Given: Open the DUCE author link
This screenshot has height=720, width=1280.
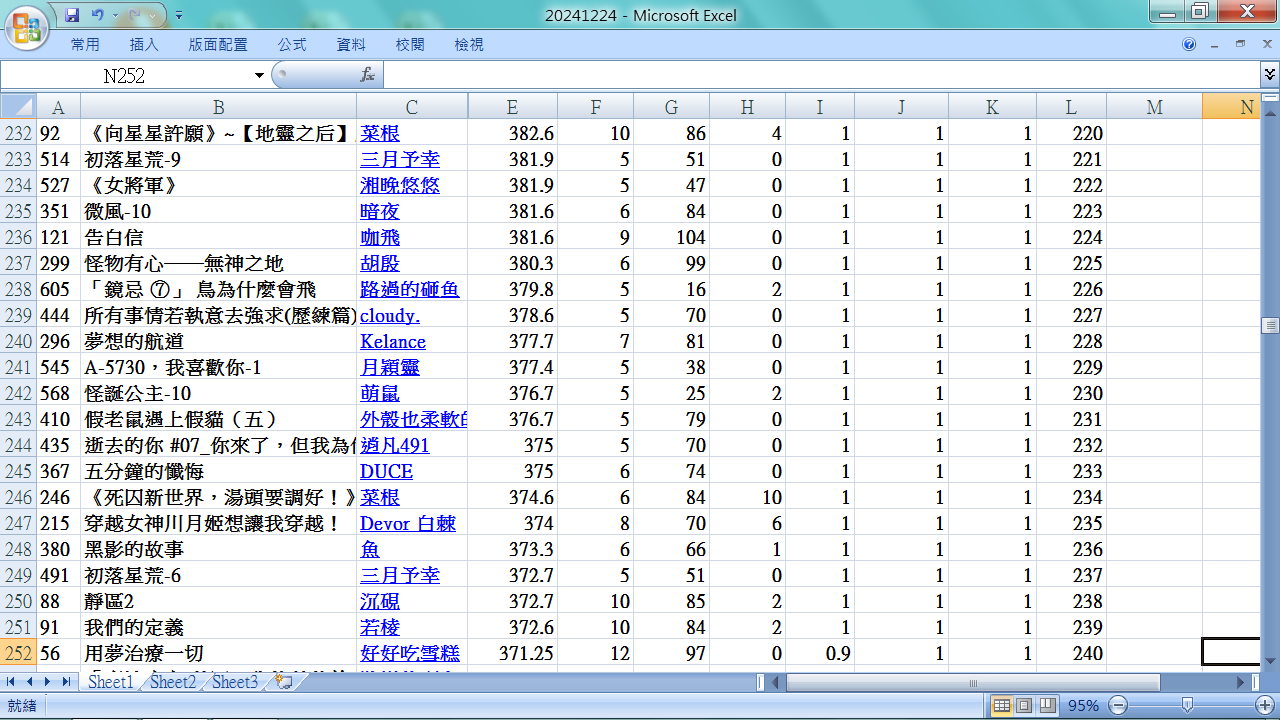Looking at the screenshot, I should point(386,471).
